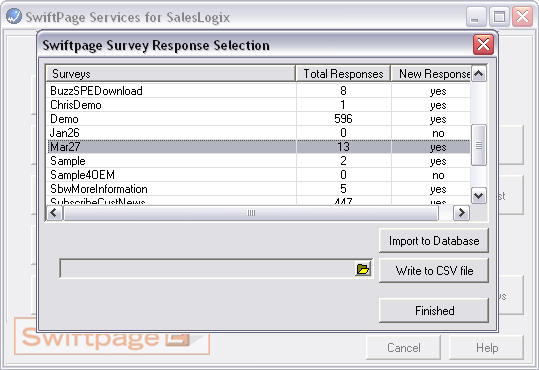Click total responses value 13
Image resolution: width=539 pixels, height=370 pixels.
click(343, 147)
